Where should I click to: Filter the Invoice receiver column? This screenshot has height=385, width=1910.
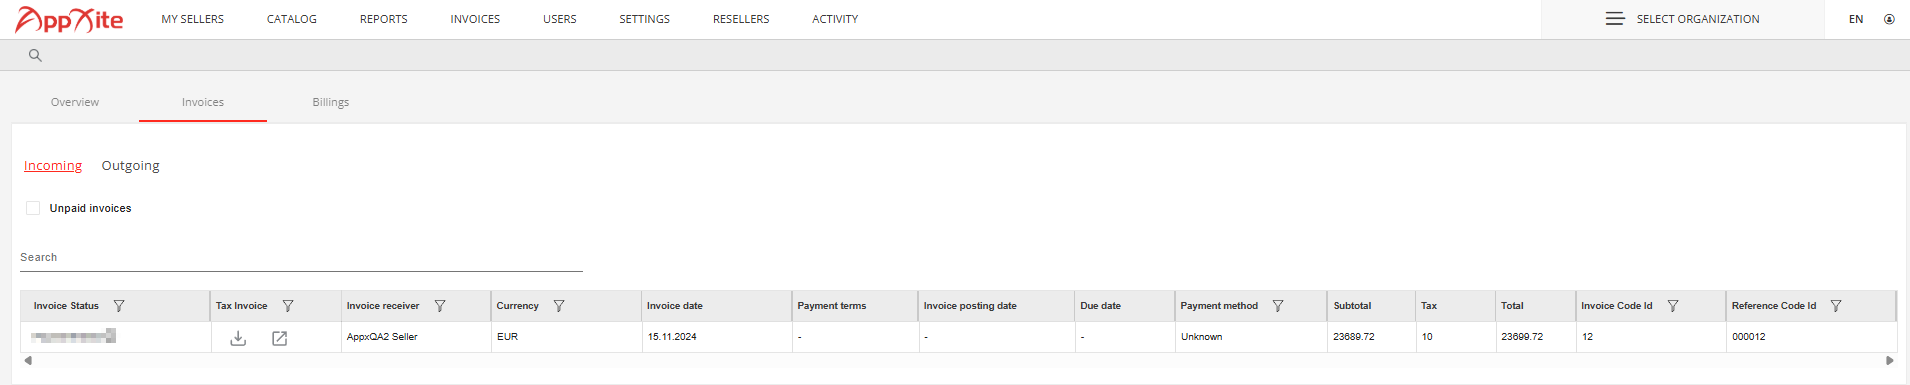click(440, 306)
